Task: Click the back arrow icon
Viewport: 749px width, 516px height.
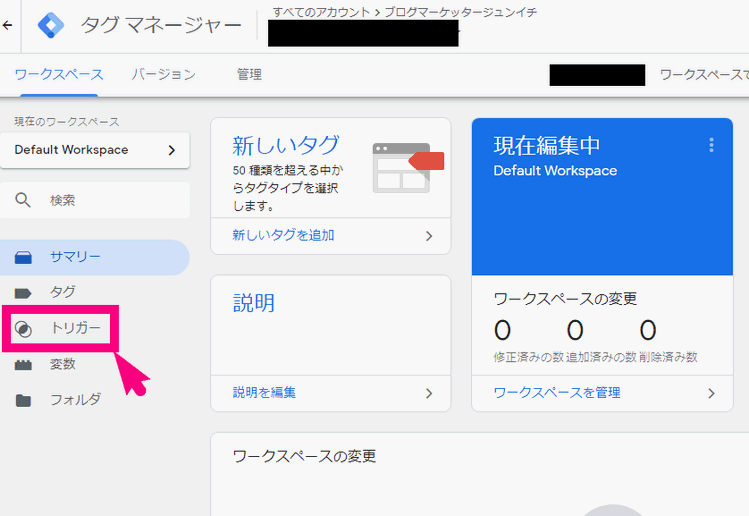Action: coord(7,25)
